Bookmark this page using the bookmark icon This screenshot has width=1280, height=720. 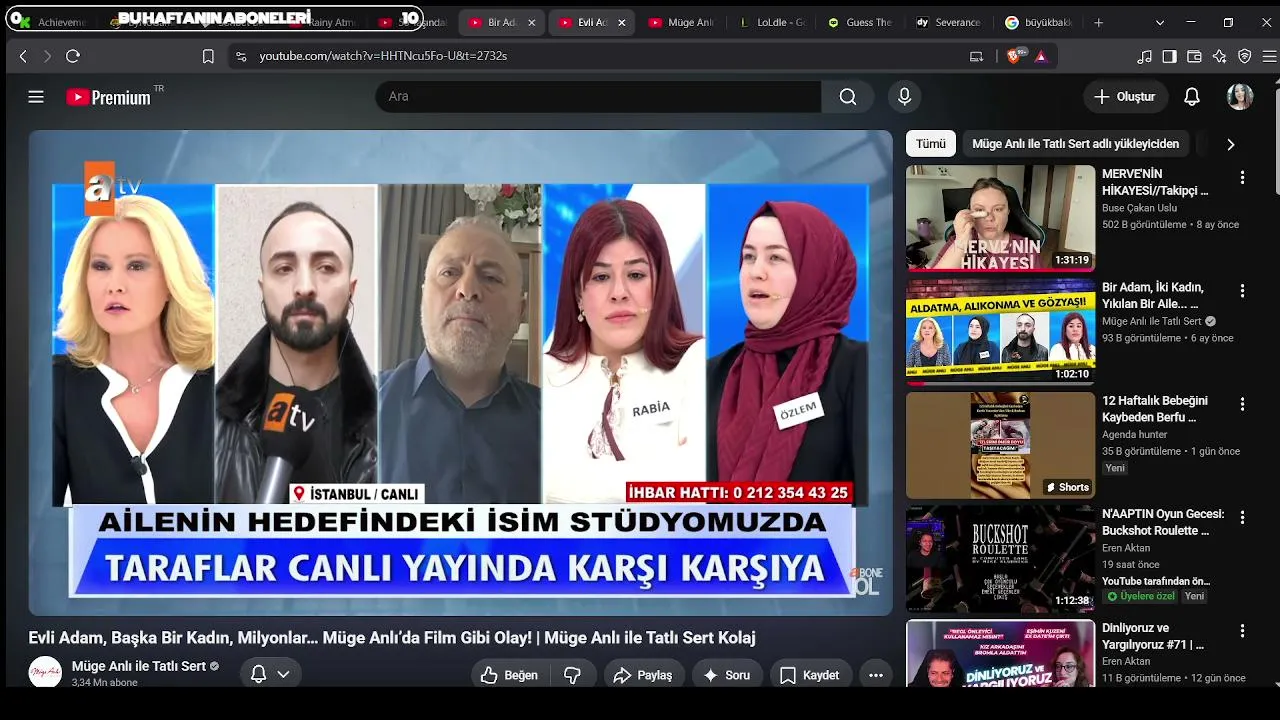[208, 57]
